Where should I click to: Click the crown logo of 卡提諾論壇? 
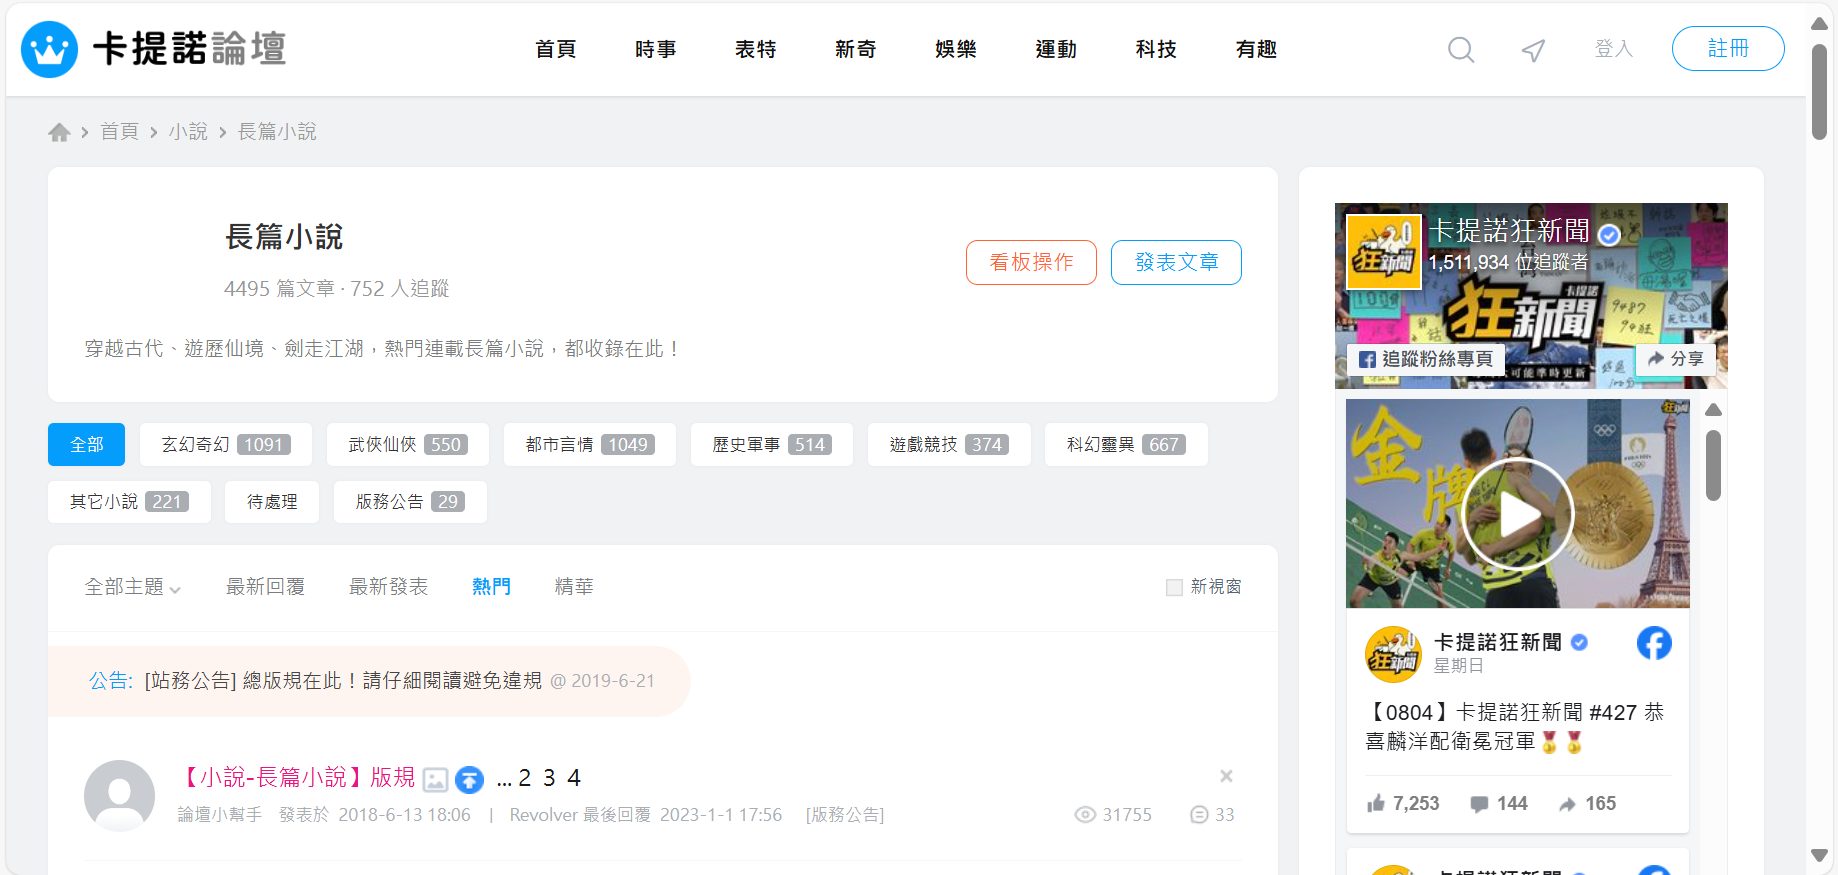click(49, 49)
